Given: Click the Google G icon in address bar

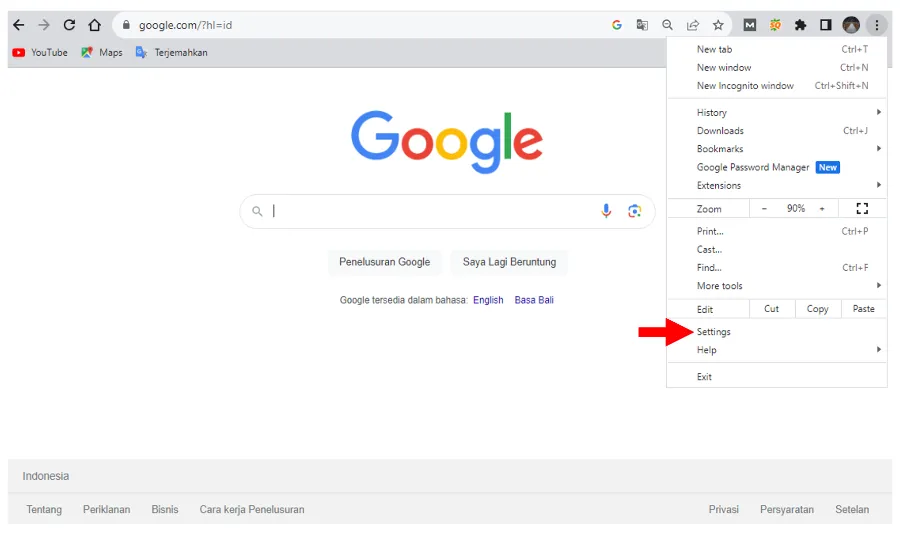Looking at the screenshot, I should [x=617, y=25].
